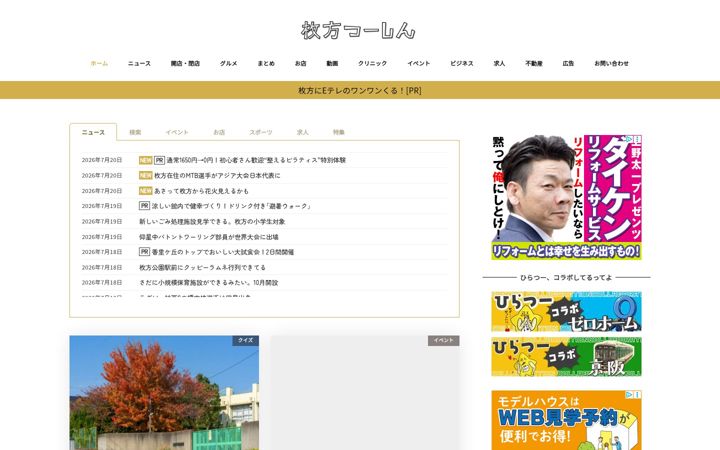Open the 枚方在住のMTB選手 article
720x450 pixels.
tap(217, 175)
